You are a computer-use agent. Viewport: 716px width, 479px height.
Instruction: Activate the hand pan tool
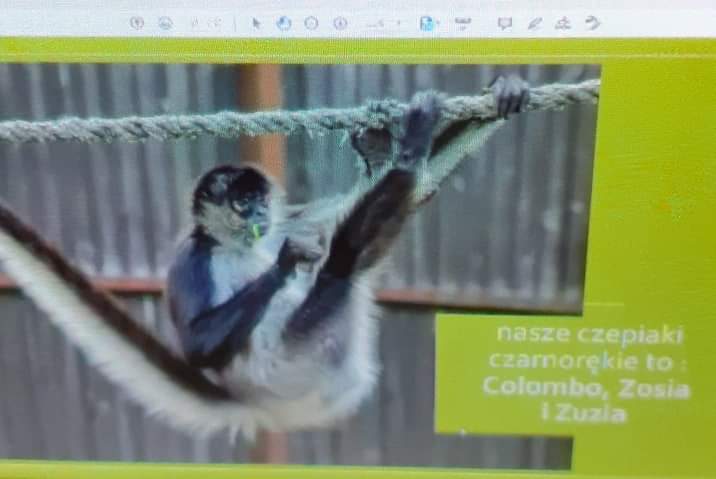[x=284, y=23]
